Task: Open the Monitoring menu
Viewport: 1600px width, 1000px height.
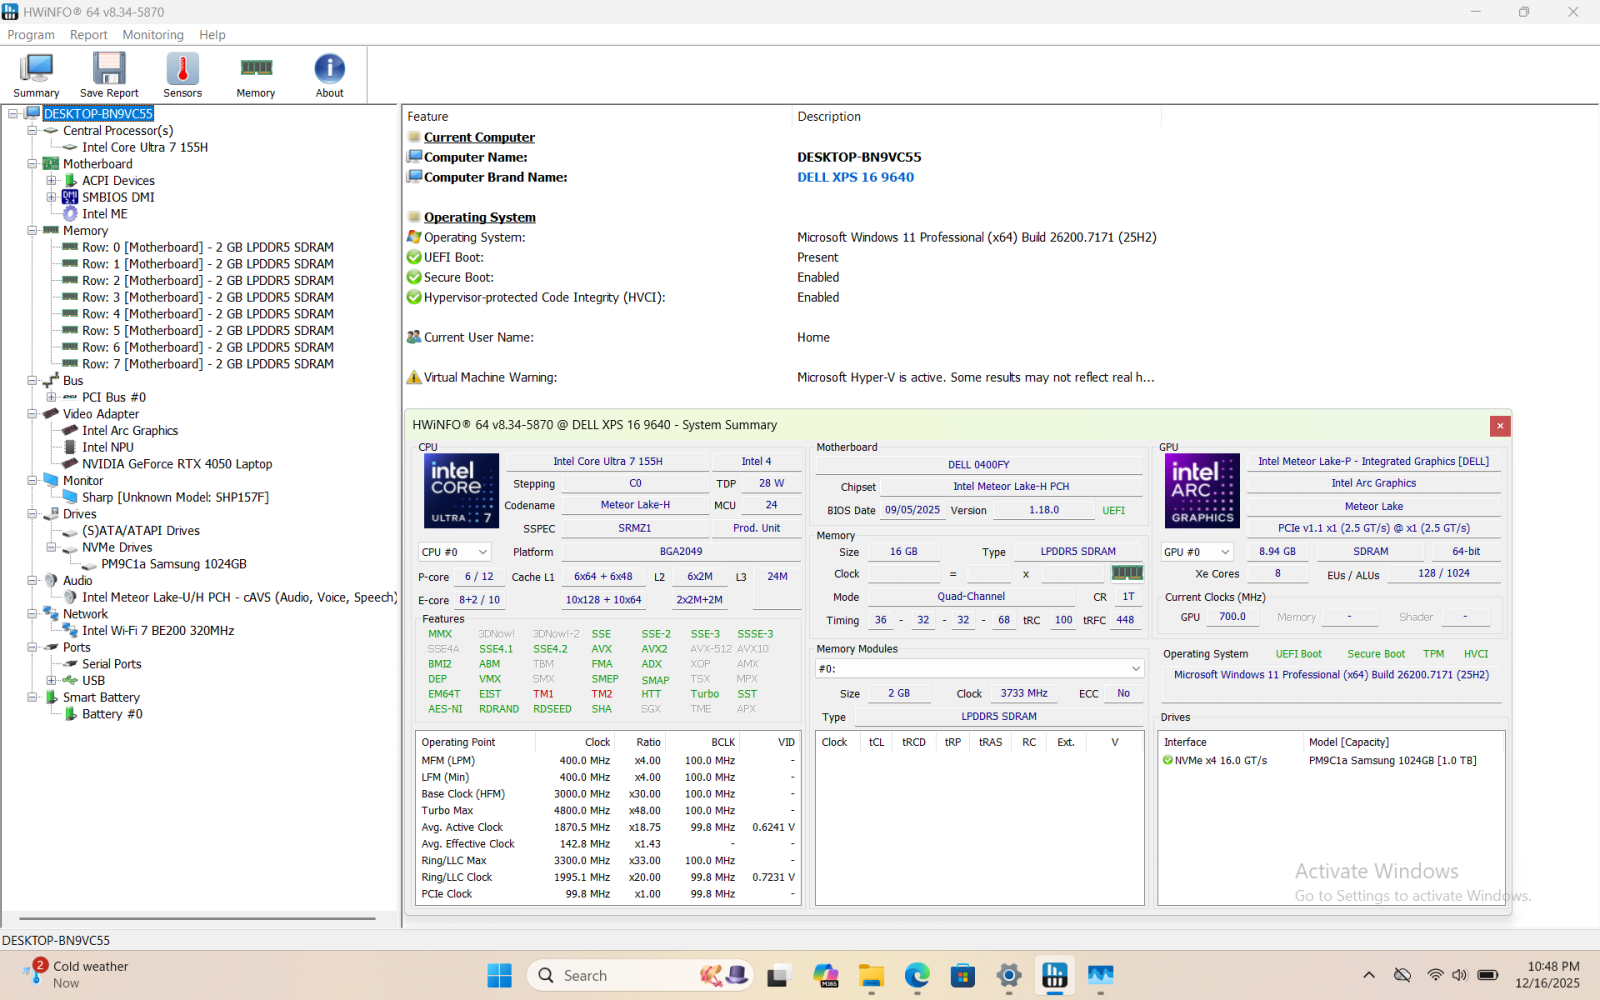Action: tap(153, 35)
